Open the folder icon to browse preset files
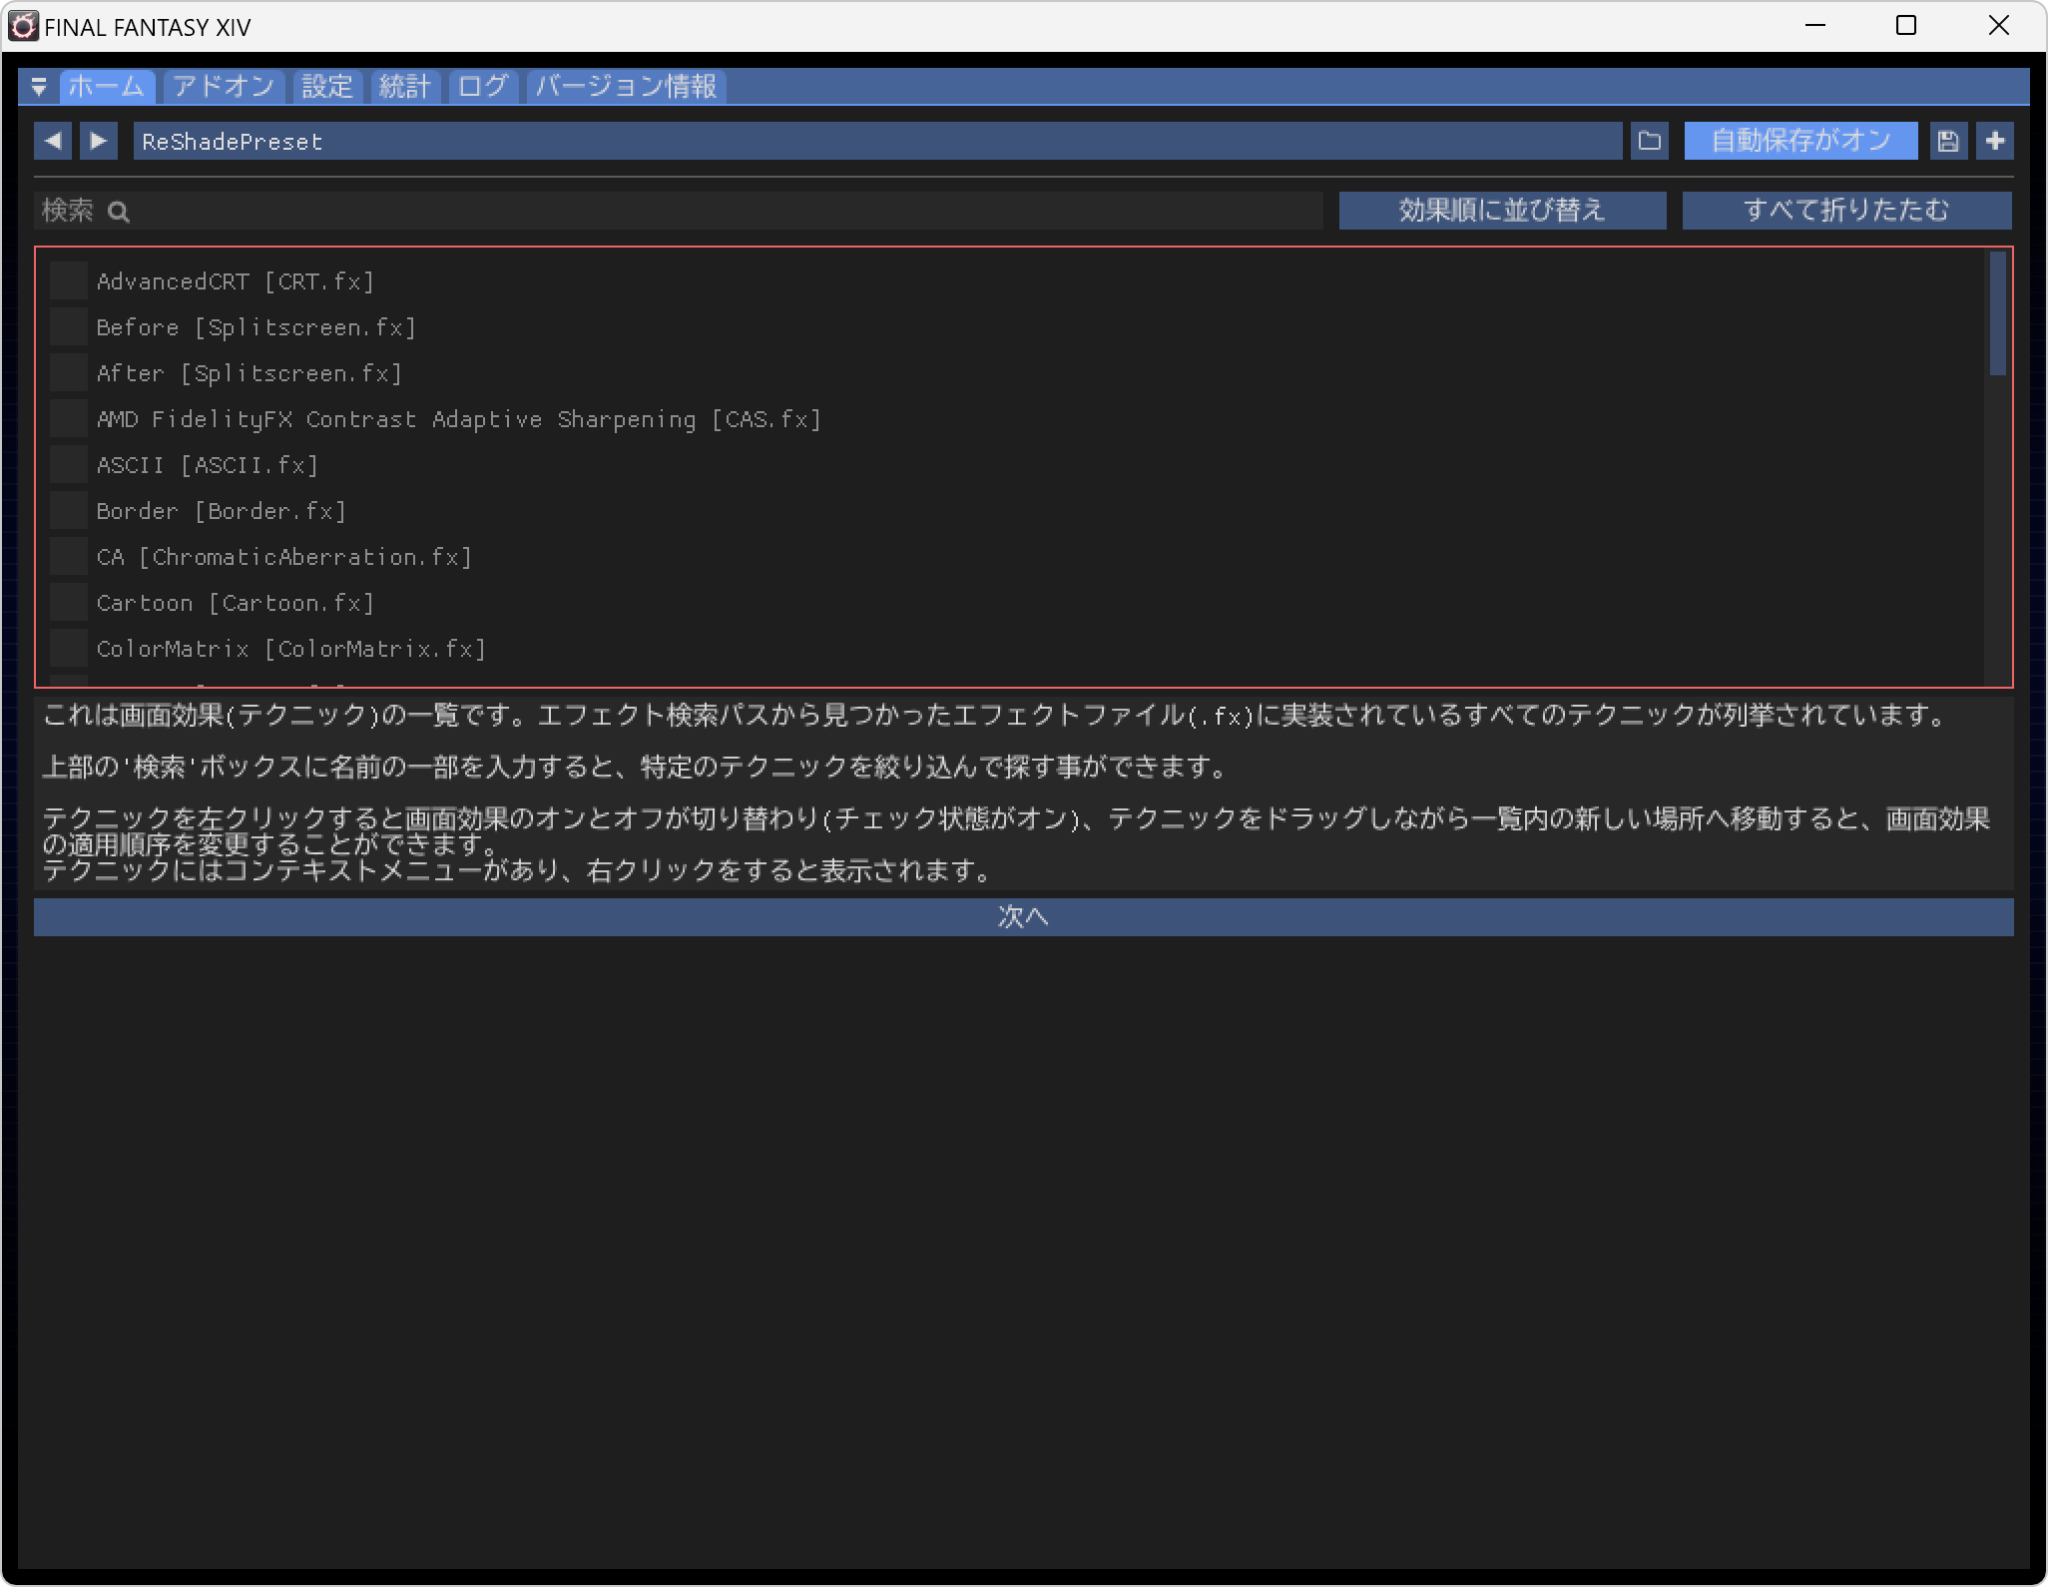This screenshot has height=1587, width=2048. coord(1647,140)
